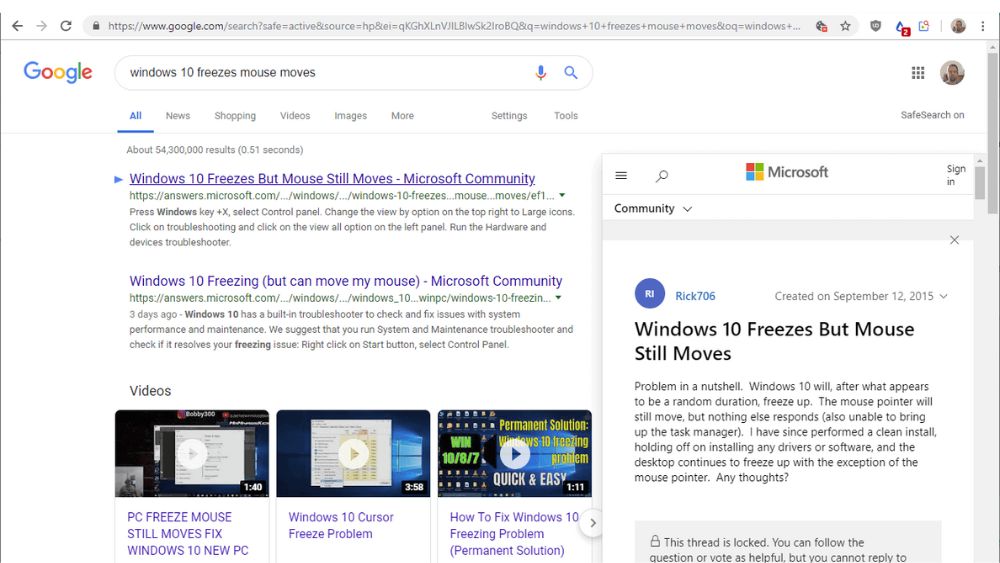Click the blue arrow marker beside first result
Viewport: 1000px width, 563px height.
pos(118,179)
